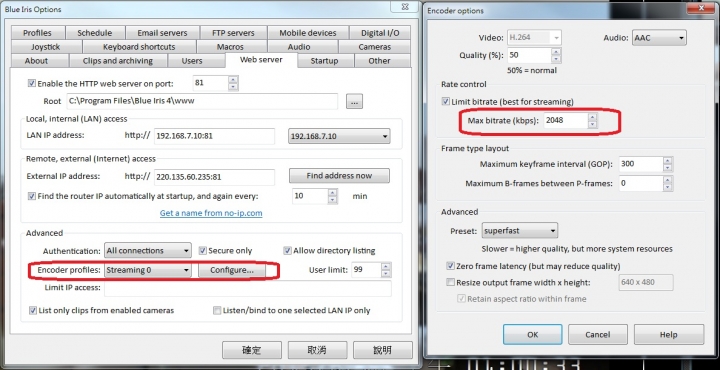The image size is (720, 370).
Task: Decrease the User limit spinner
Action: [x=386, y=274]
